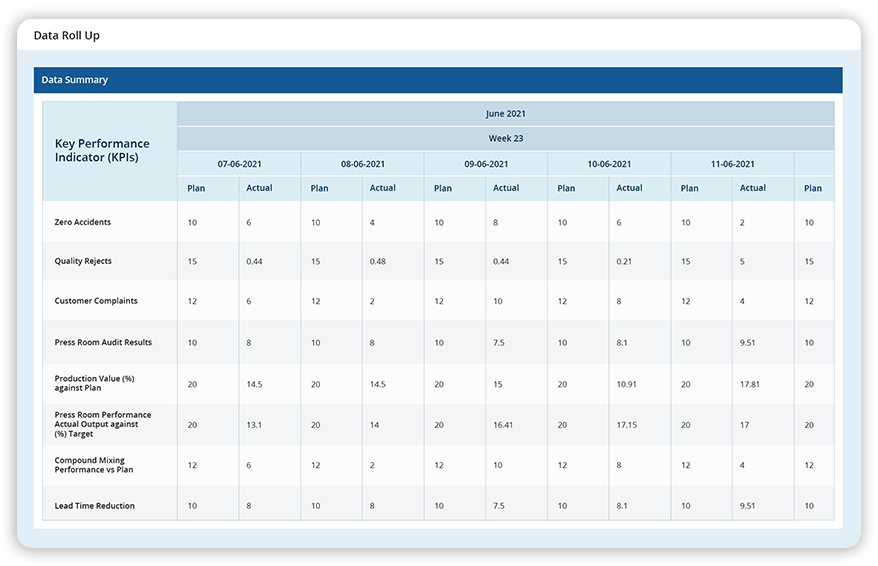Click Customer Complaints actual 10 on 09-06-2021
This screenshot has width=878, height=566.
498,301
